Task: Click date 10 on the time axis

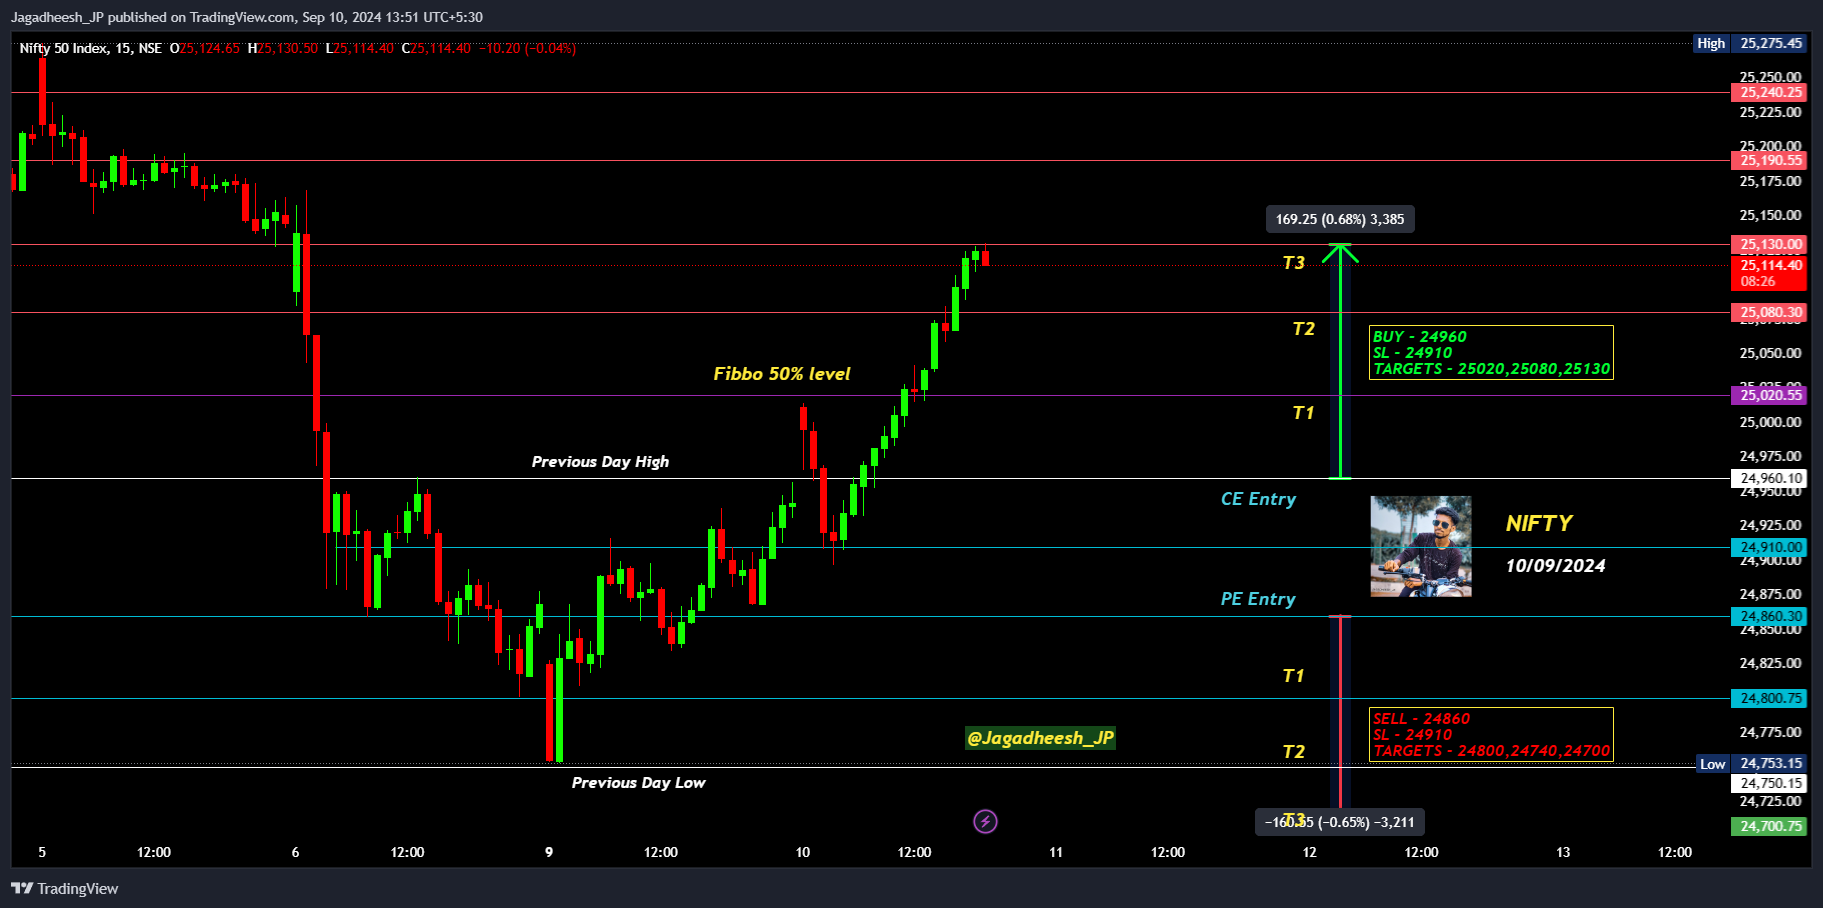Action: [x=802, y=852]
